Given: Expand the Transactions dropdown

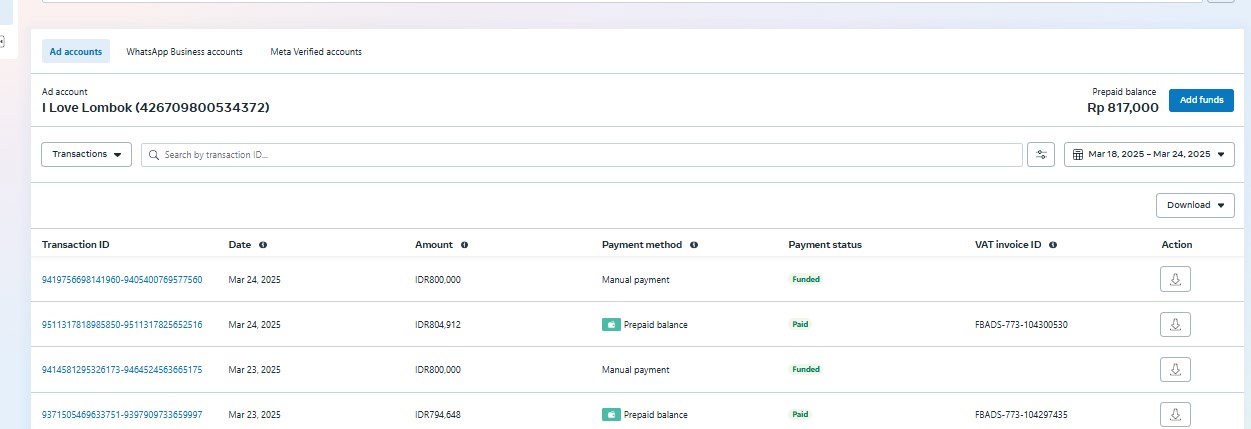Looking at the screenshot, I should click(x=86, y=155).
